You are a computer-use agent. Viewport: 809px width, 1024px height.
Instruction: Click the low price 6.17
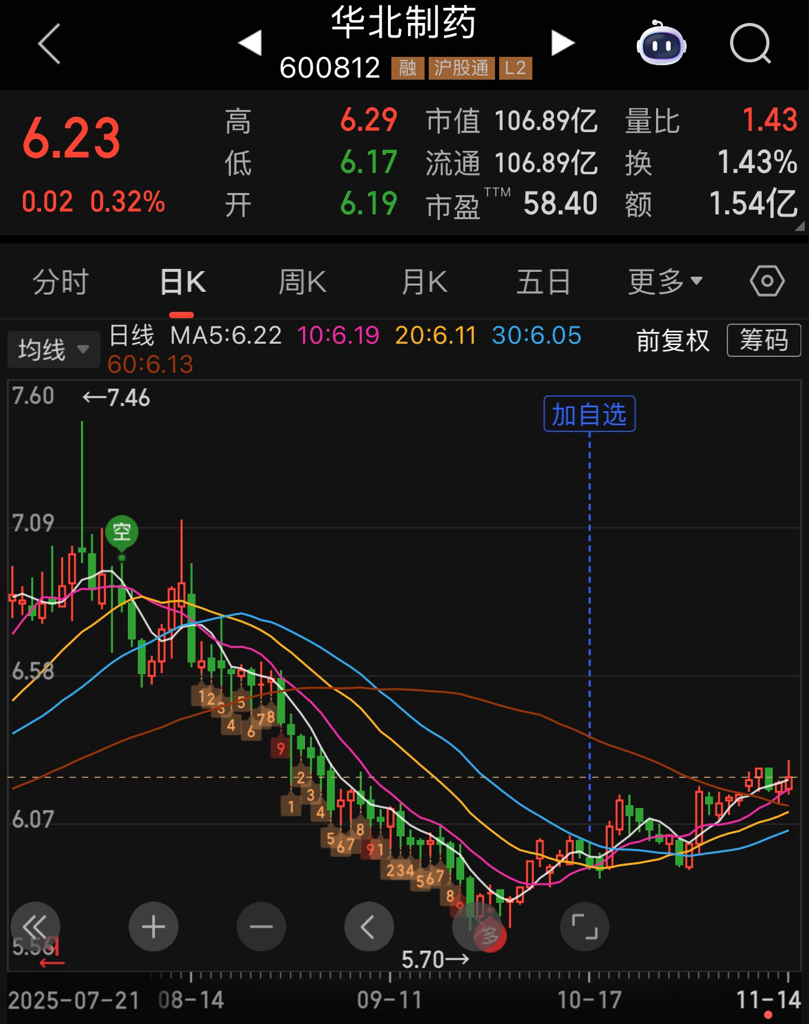[369, 162]
